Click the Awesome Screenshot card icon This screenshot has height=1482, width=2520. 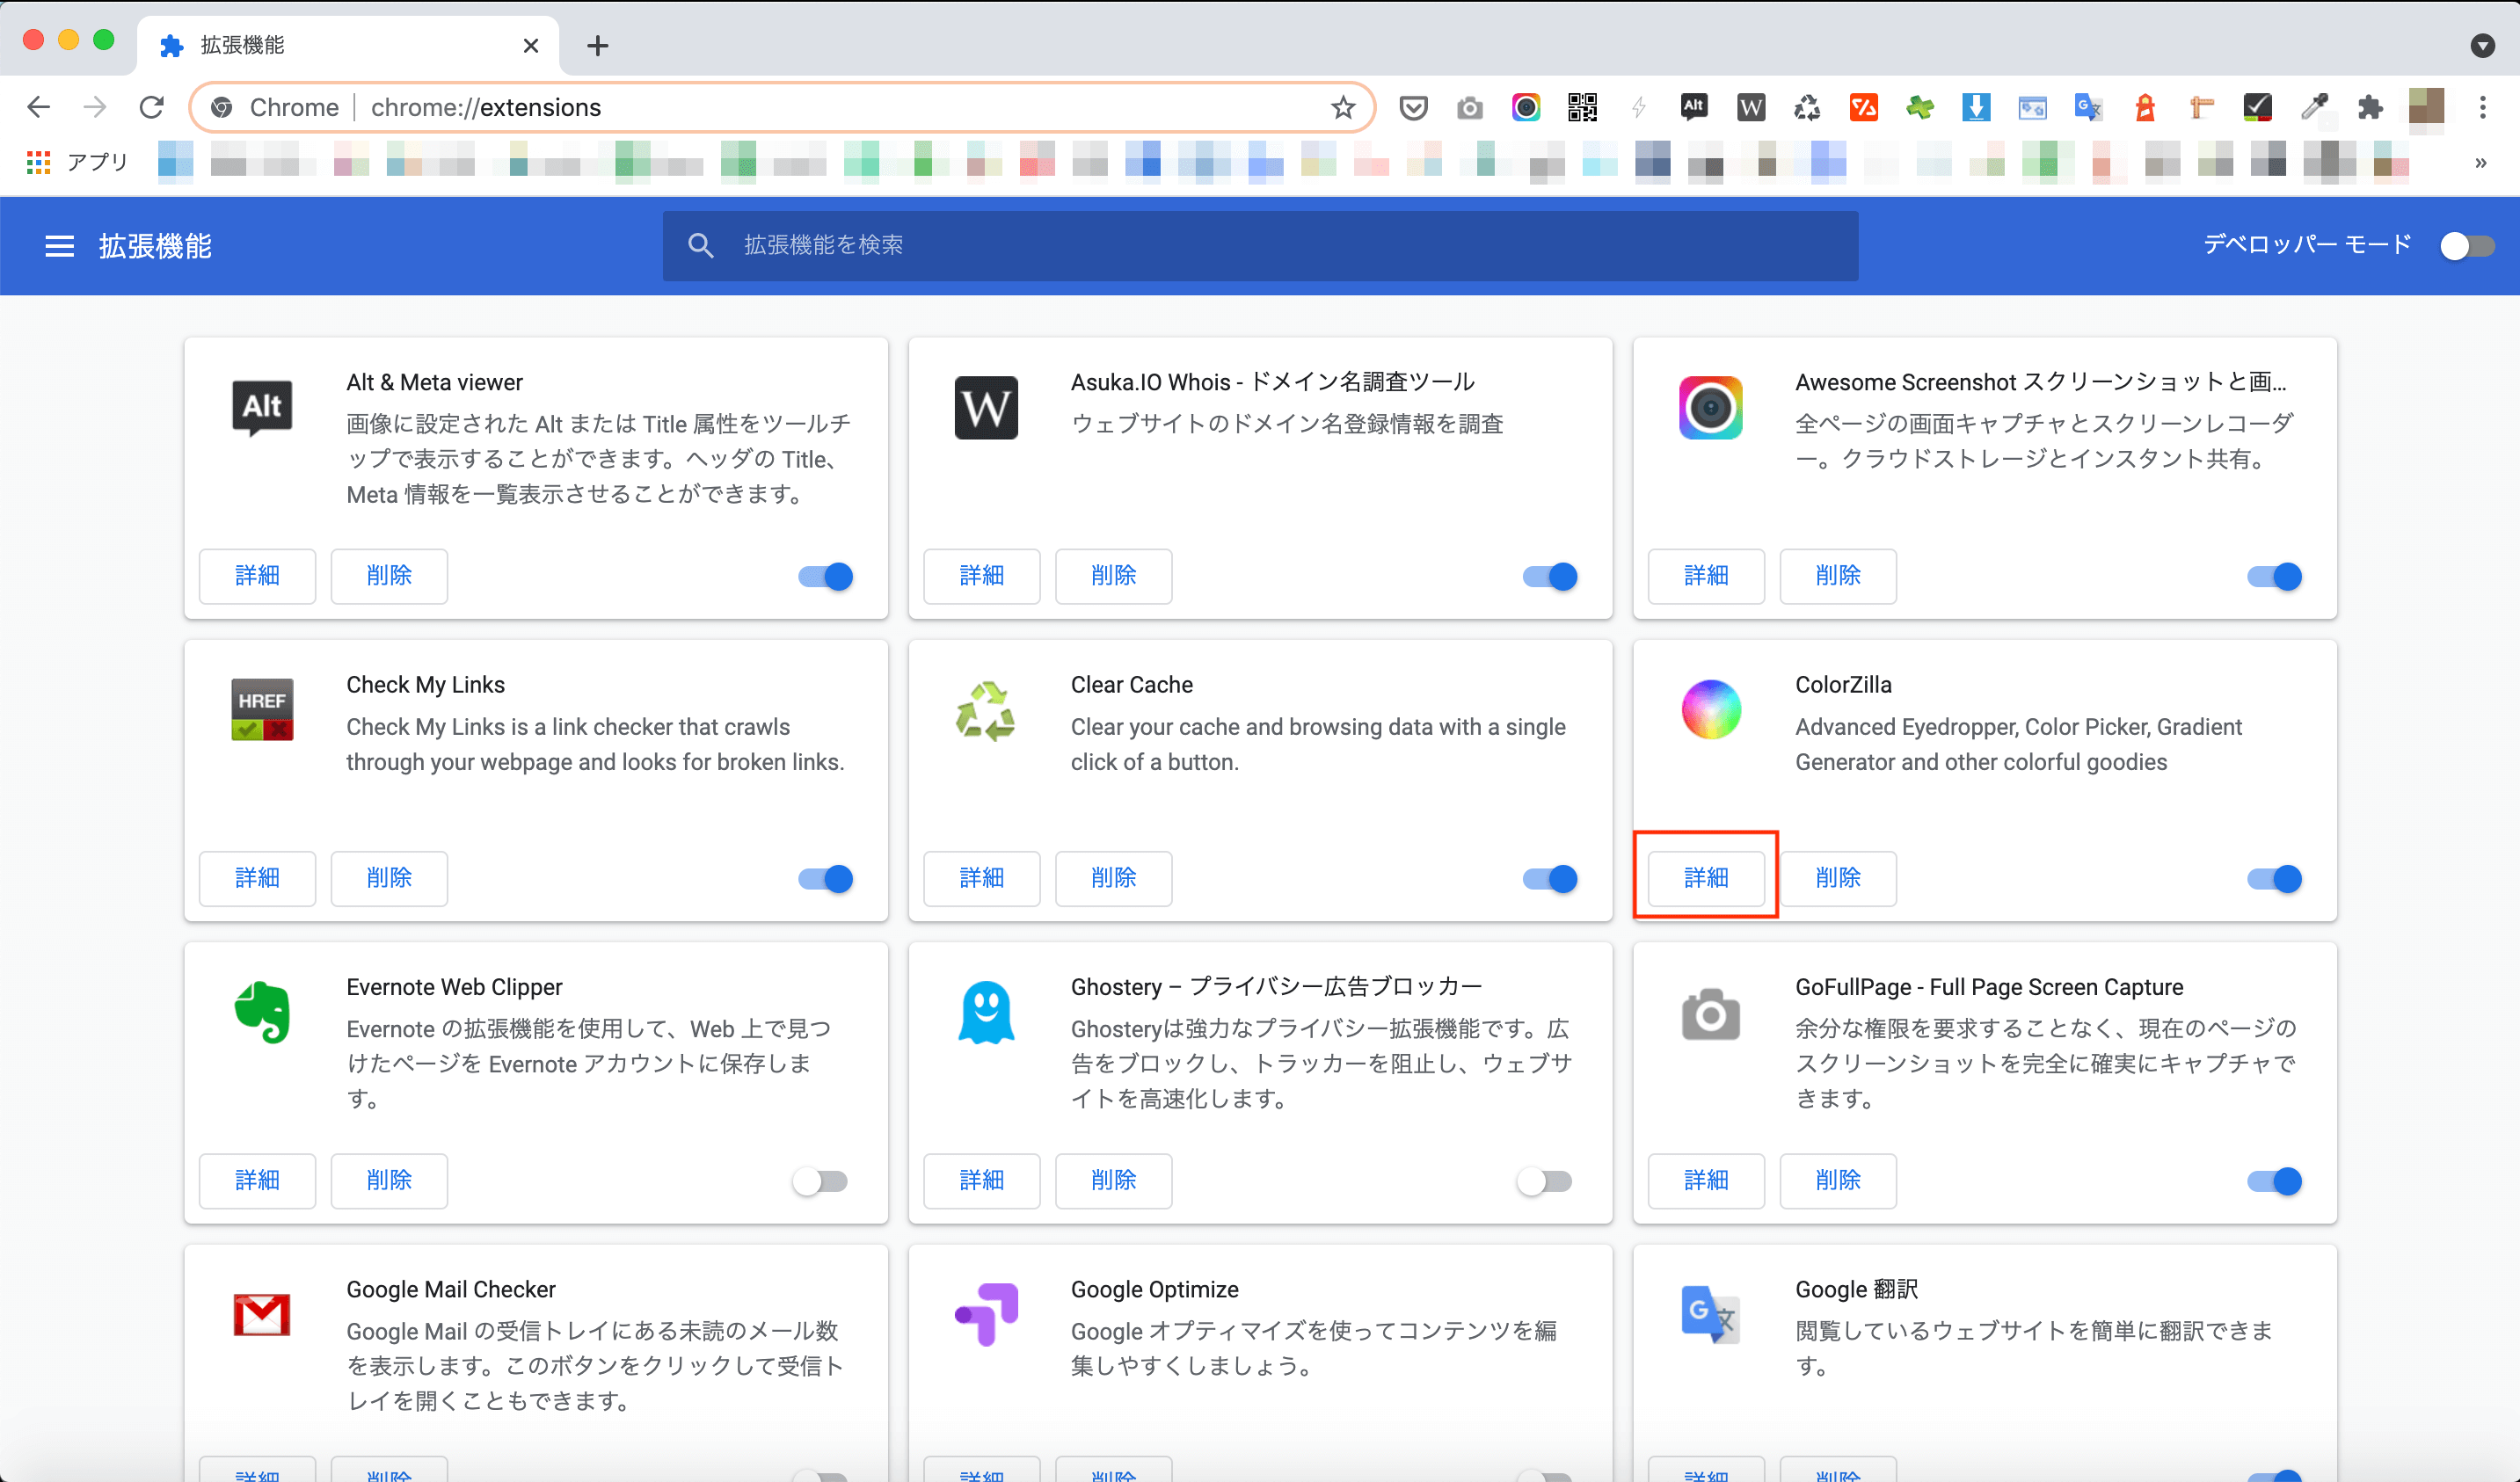1711,407
